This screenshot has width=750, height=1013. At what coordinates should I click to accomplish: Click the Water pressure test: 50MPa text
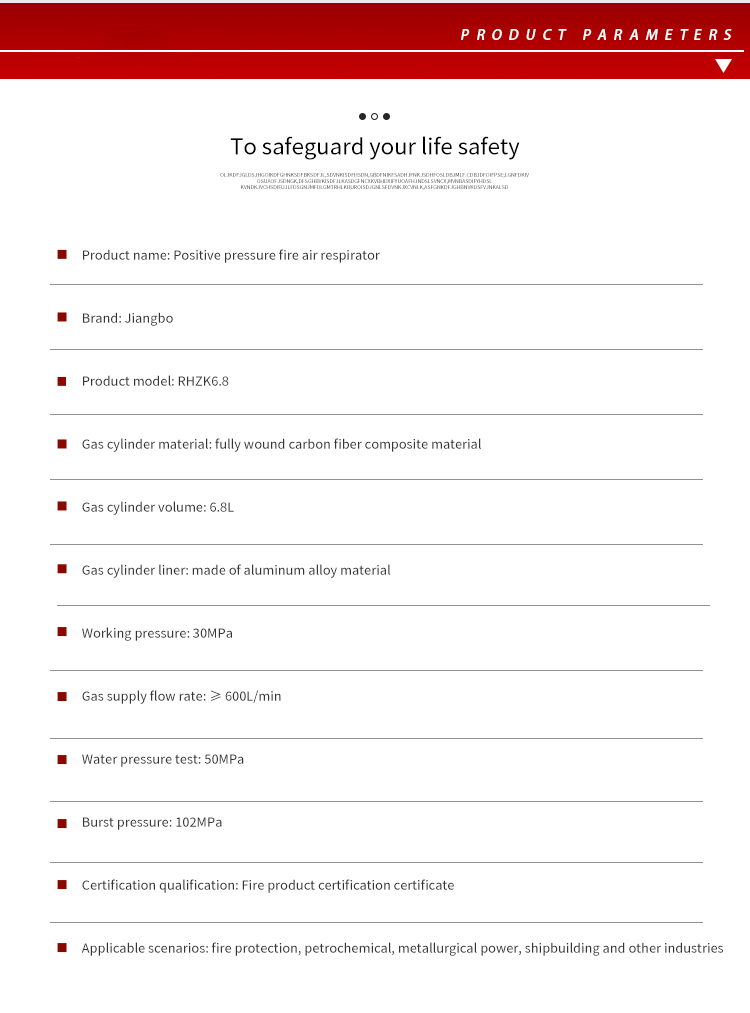point(163,759)
